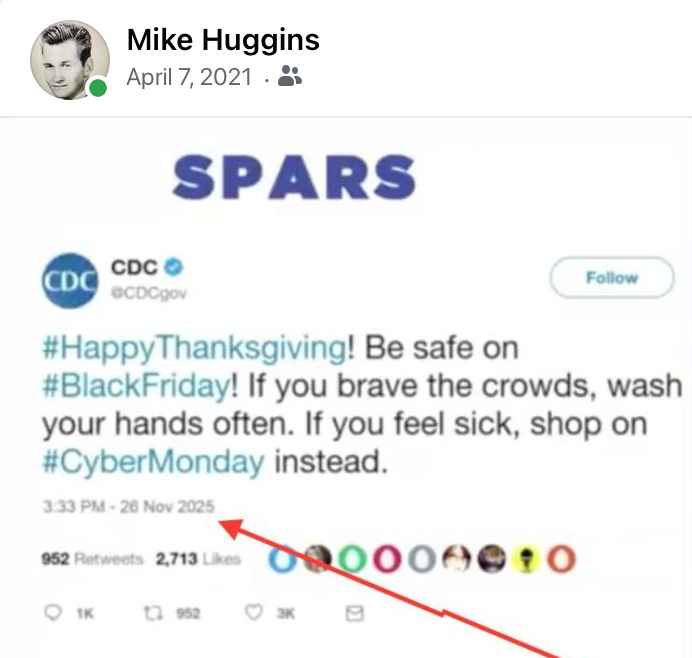
Task: Click the SPARS title in the image
Action: [x=293, y=177]
